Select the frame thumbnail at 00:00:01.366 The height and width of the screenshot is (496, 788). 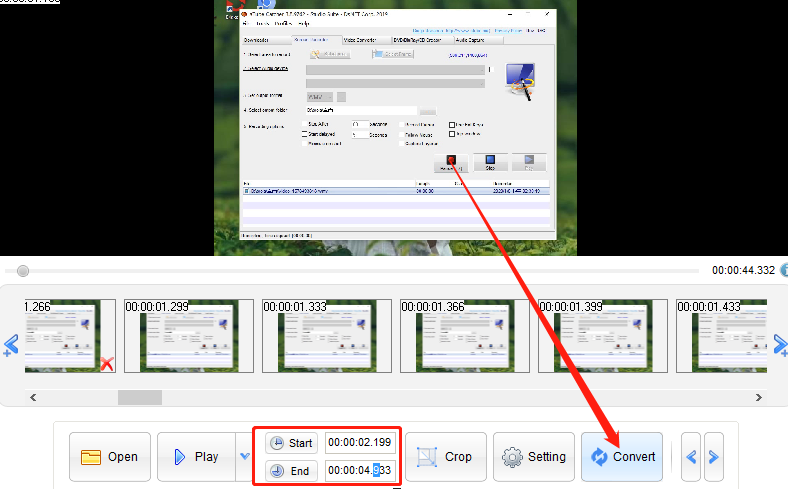click(465, 336)
